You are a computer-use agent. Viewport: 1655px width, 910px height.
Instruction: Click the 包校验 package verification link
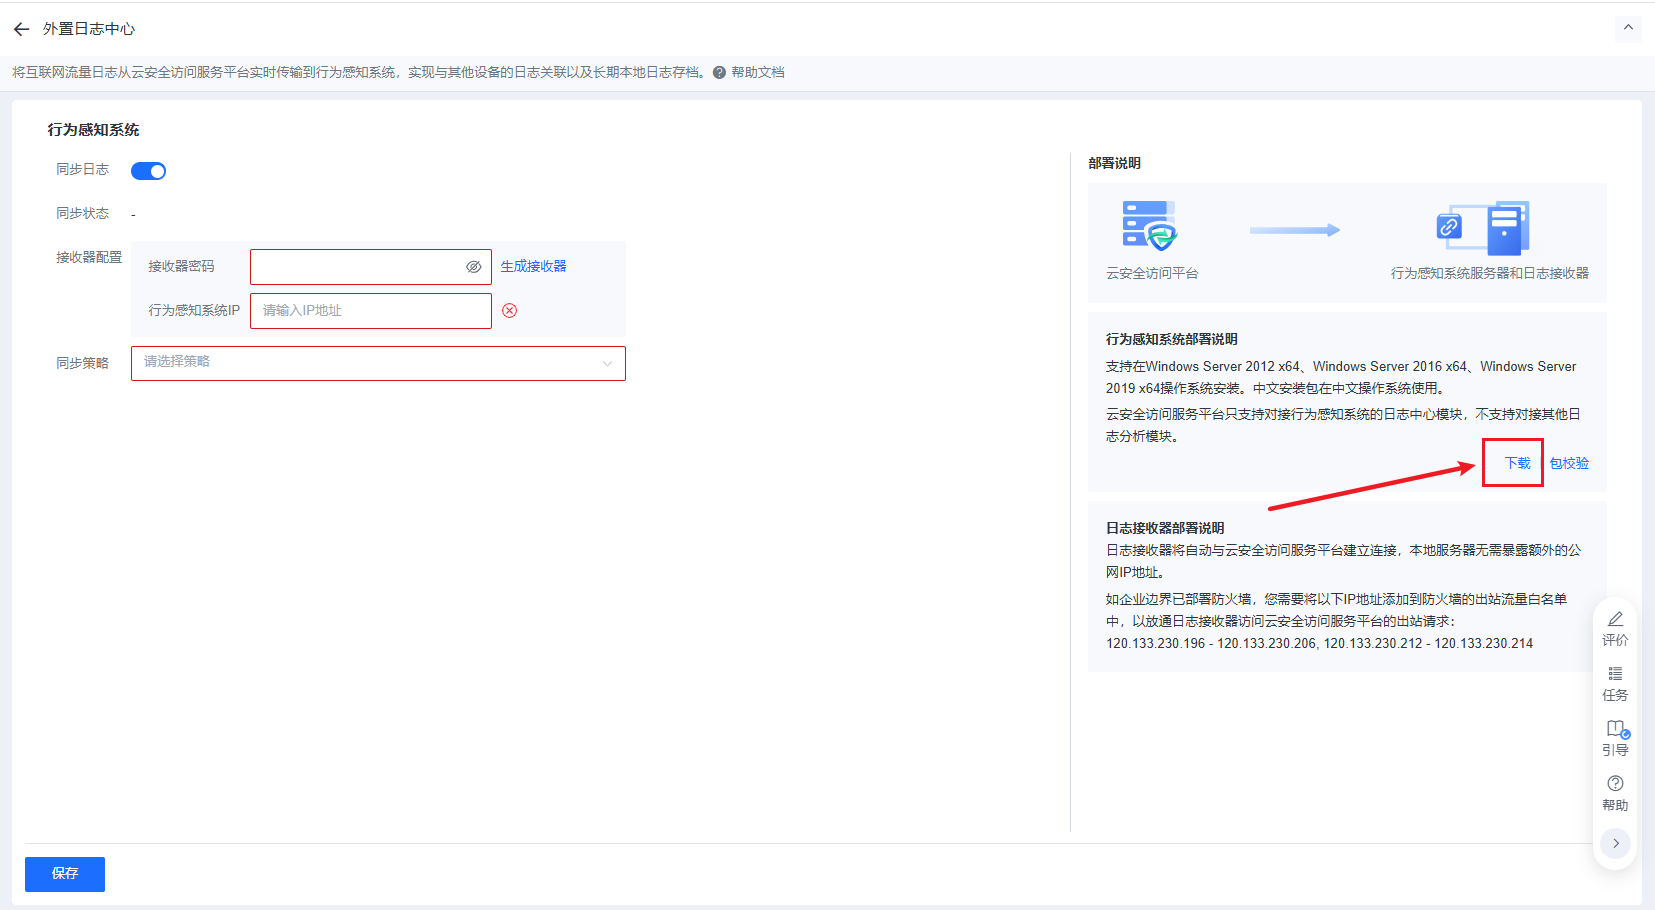pyautogui.click(x=1569, y=463)
